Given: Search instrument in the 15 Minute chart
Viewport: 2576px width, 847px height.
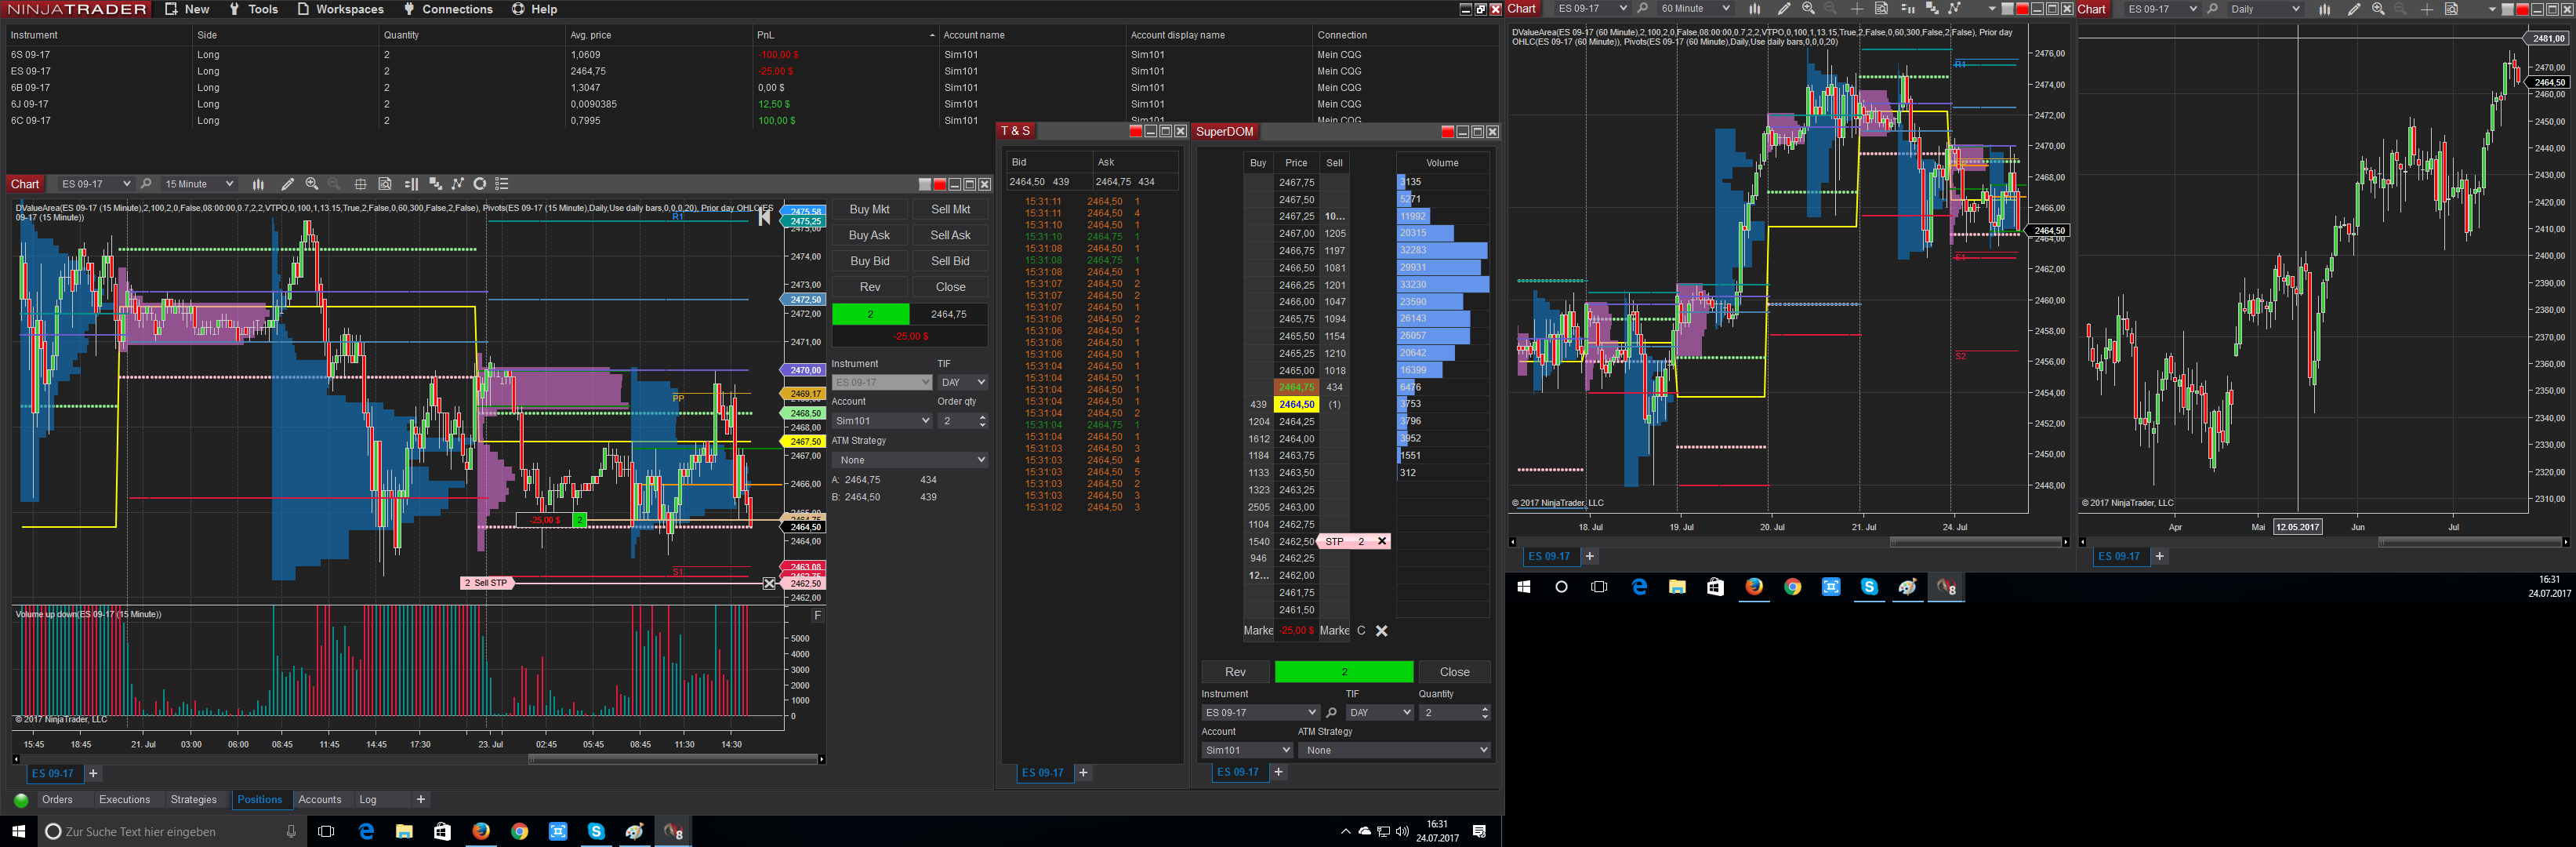Looking at the screenshot, I should point(146,184).
